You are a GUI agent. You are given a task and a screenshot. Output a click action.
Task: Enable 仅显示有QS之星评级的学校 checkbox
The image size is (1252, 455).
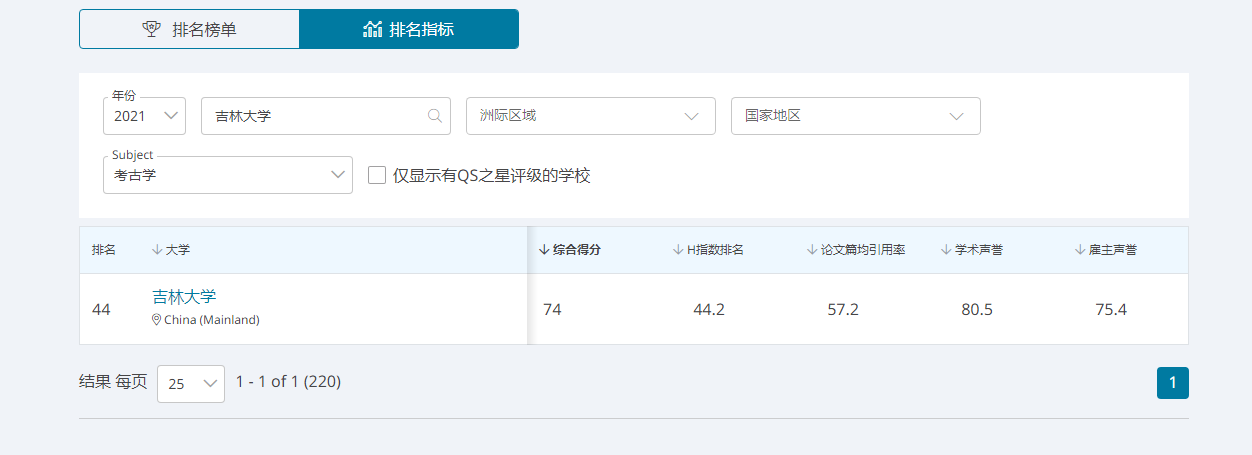[x=377, y=175]
